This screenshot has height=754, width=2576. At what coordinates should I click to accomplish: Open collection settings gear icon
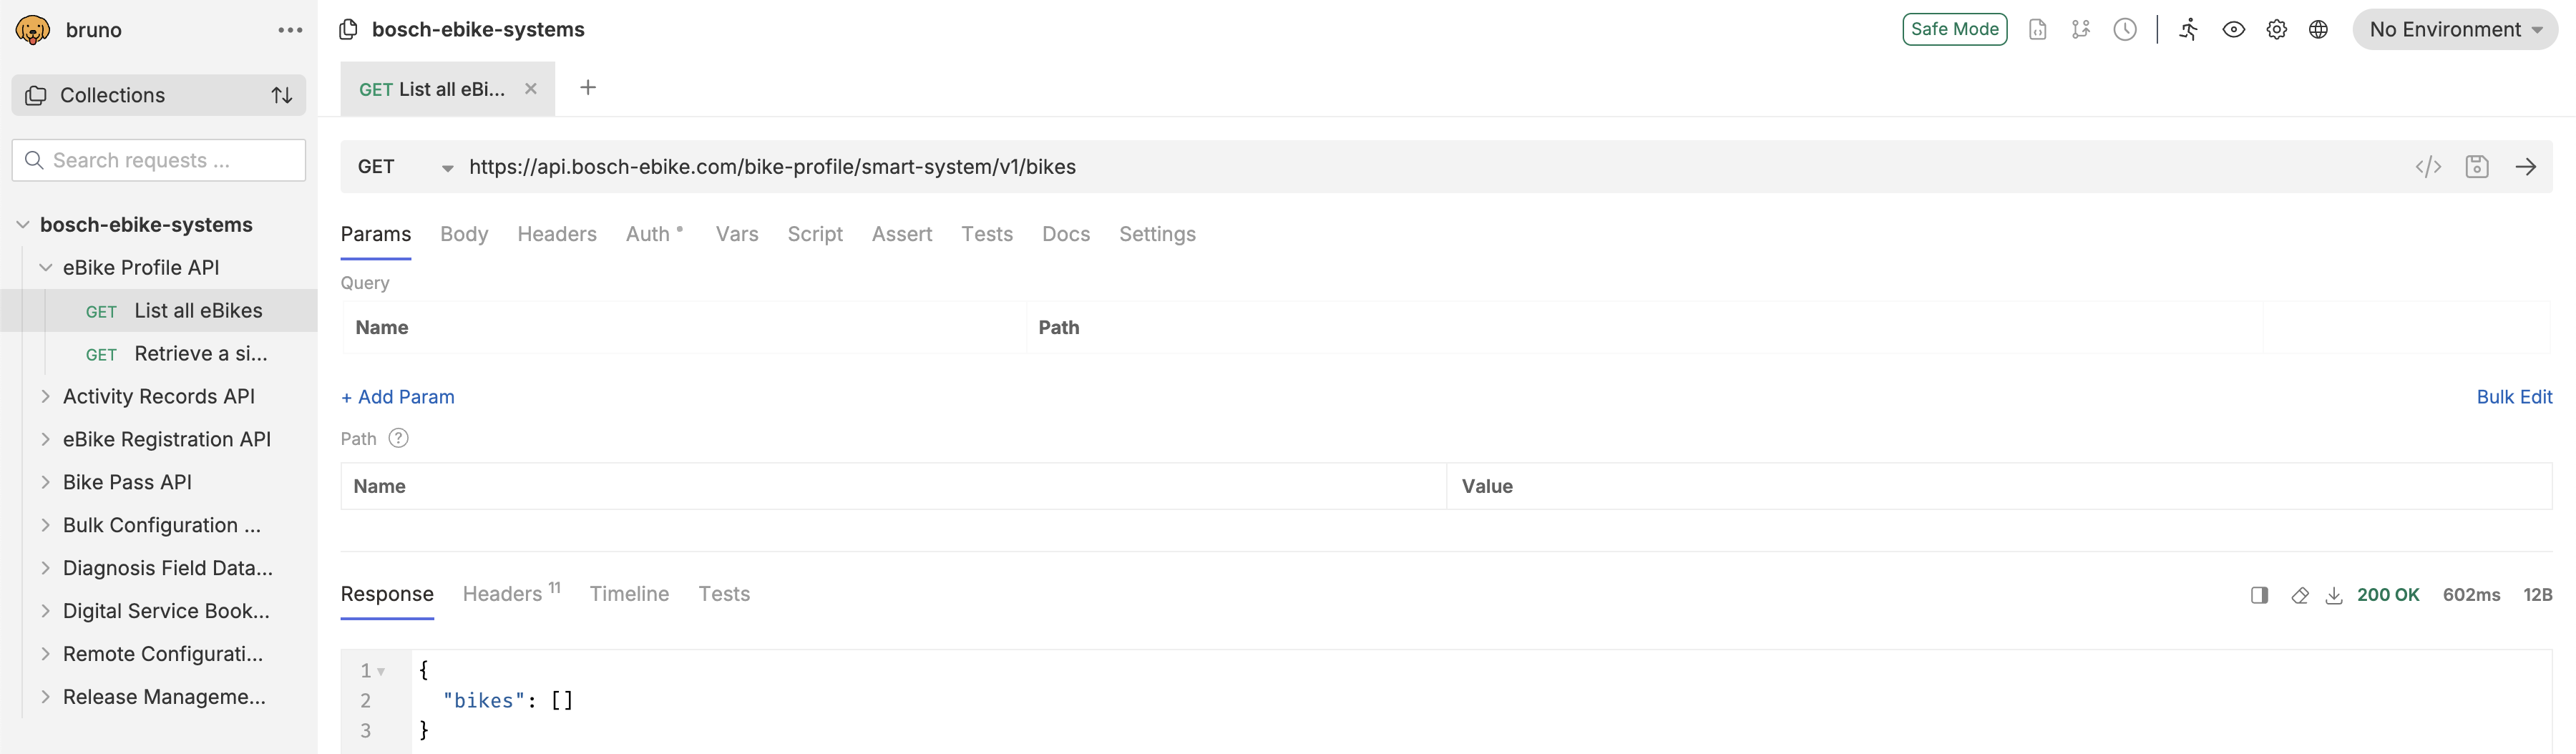pyautogui.click(x=2276, y=29)
